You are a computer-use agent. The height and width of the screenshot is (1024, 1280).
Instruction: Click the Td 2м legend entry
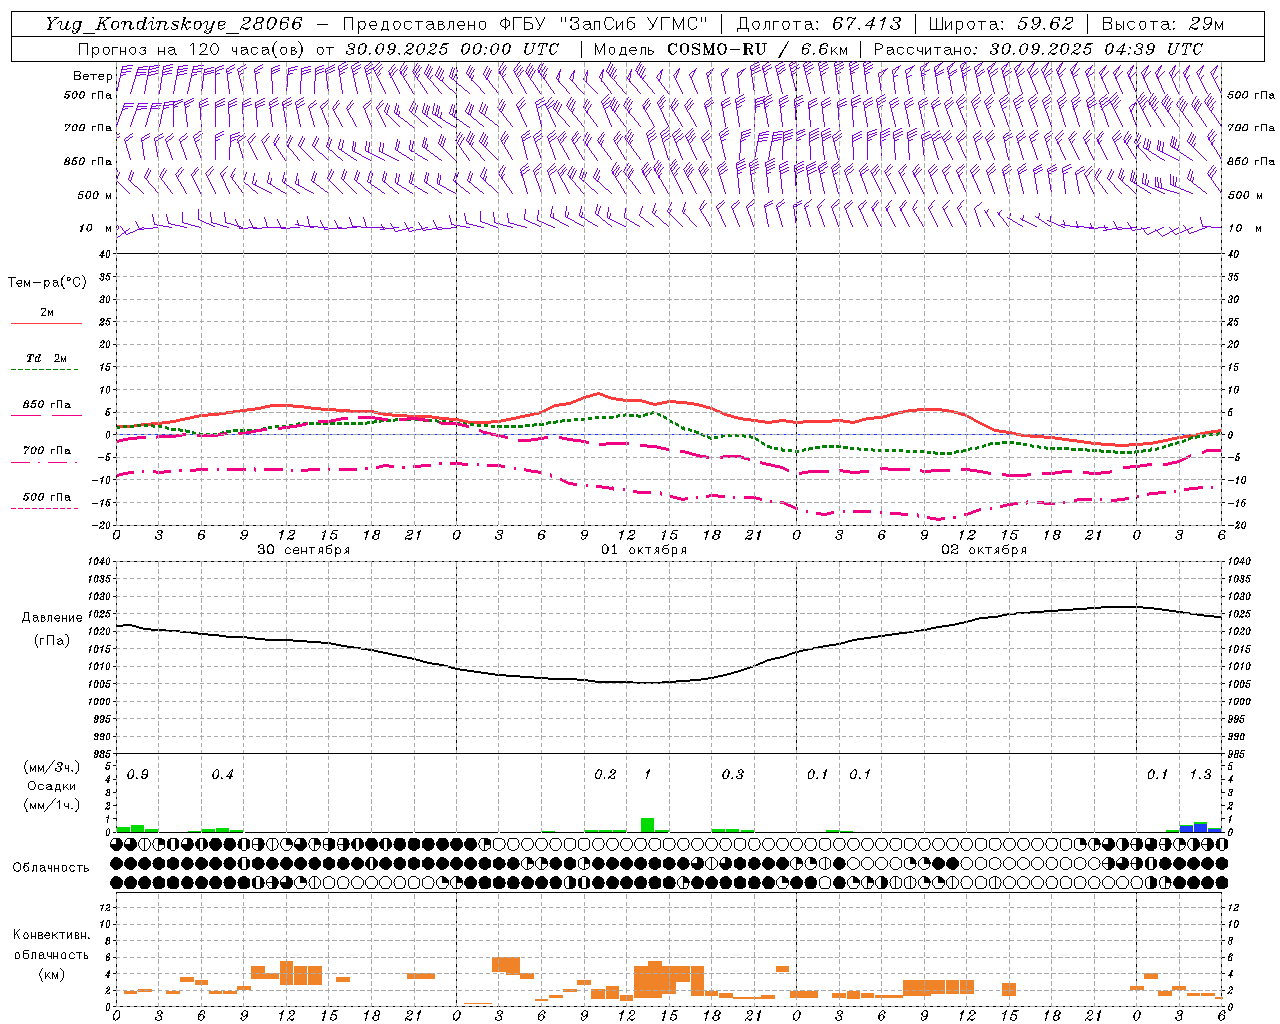(x=46, y=358)
